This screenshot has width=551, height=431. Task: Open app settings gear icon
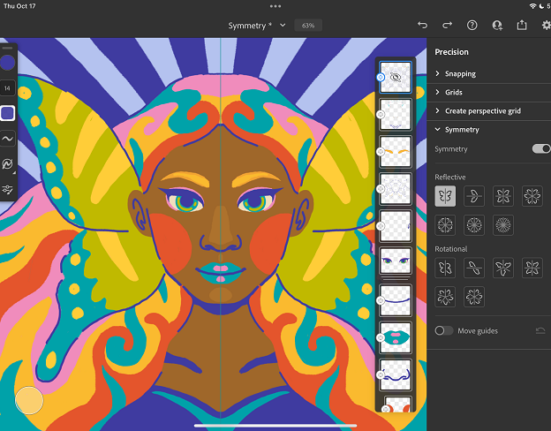[x=546, y=25]
